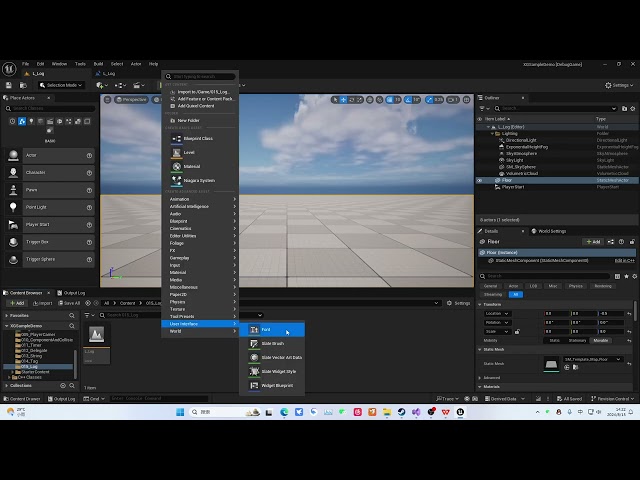Open the viewport hamburger options menu
Viewport: 640px width, 480px height.
[x=107, y=100]
